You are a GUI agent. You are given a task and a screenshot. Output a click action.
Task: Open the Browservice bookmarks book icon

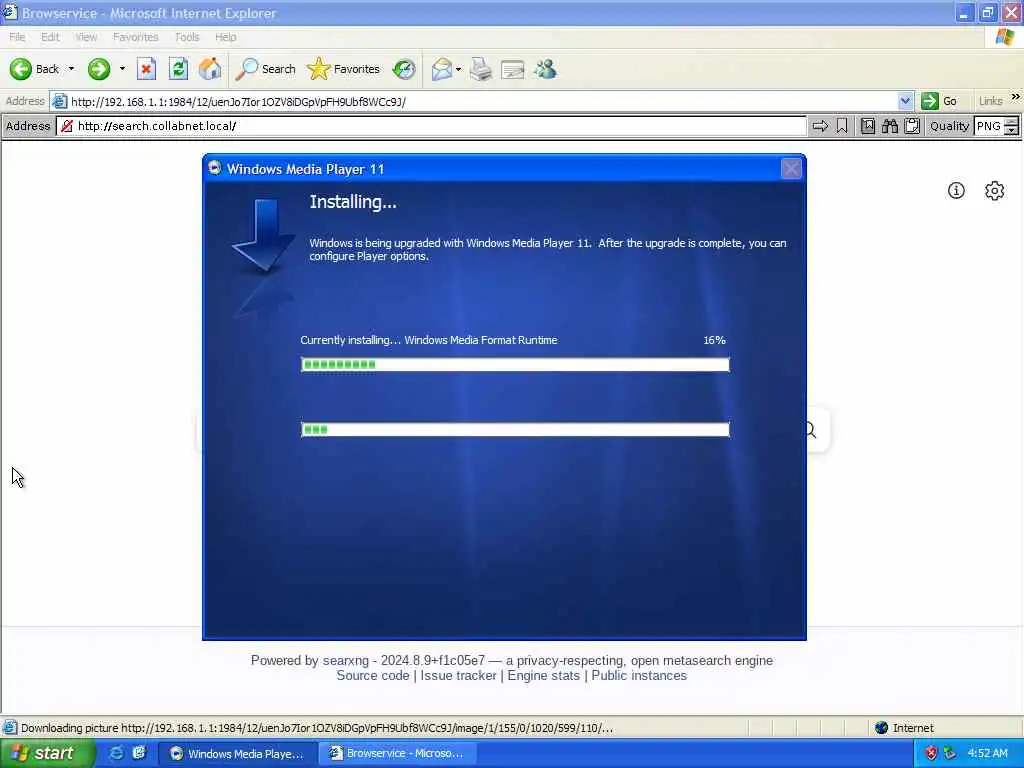coord(867,126)
